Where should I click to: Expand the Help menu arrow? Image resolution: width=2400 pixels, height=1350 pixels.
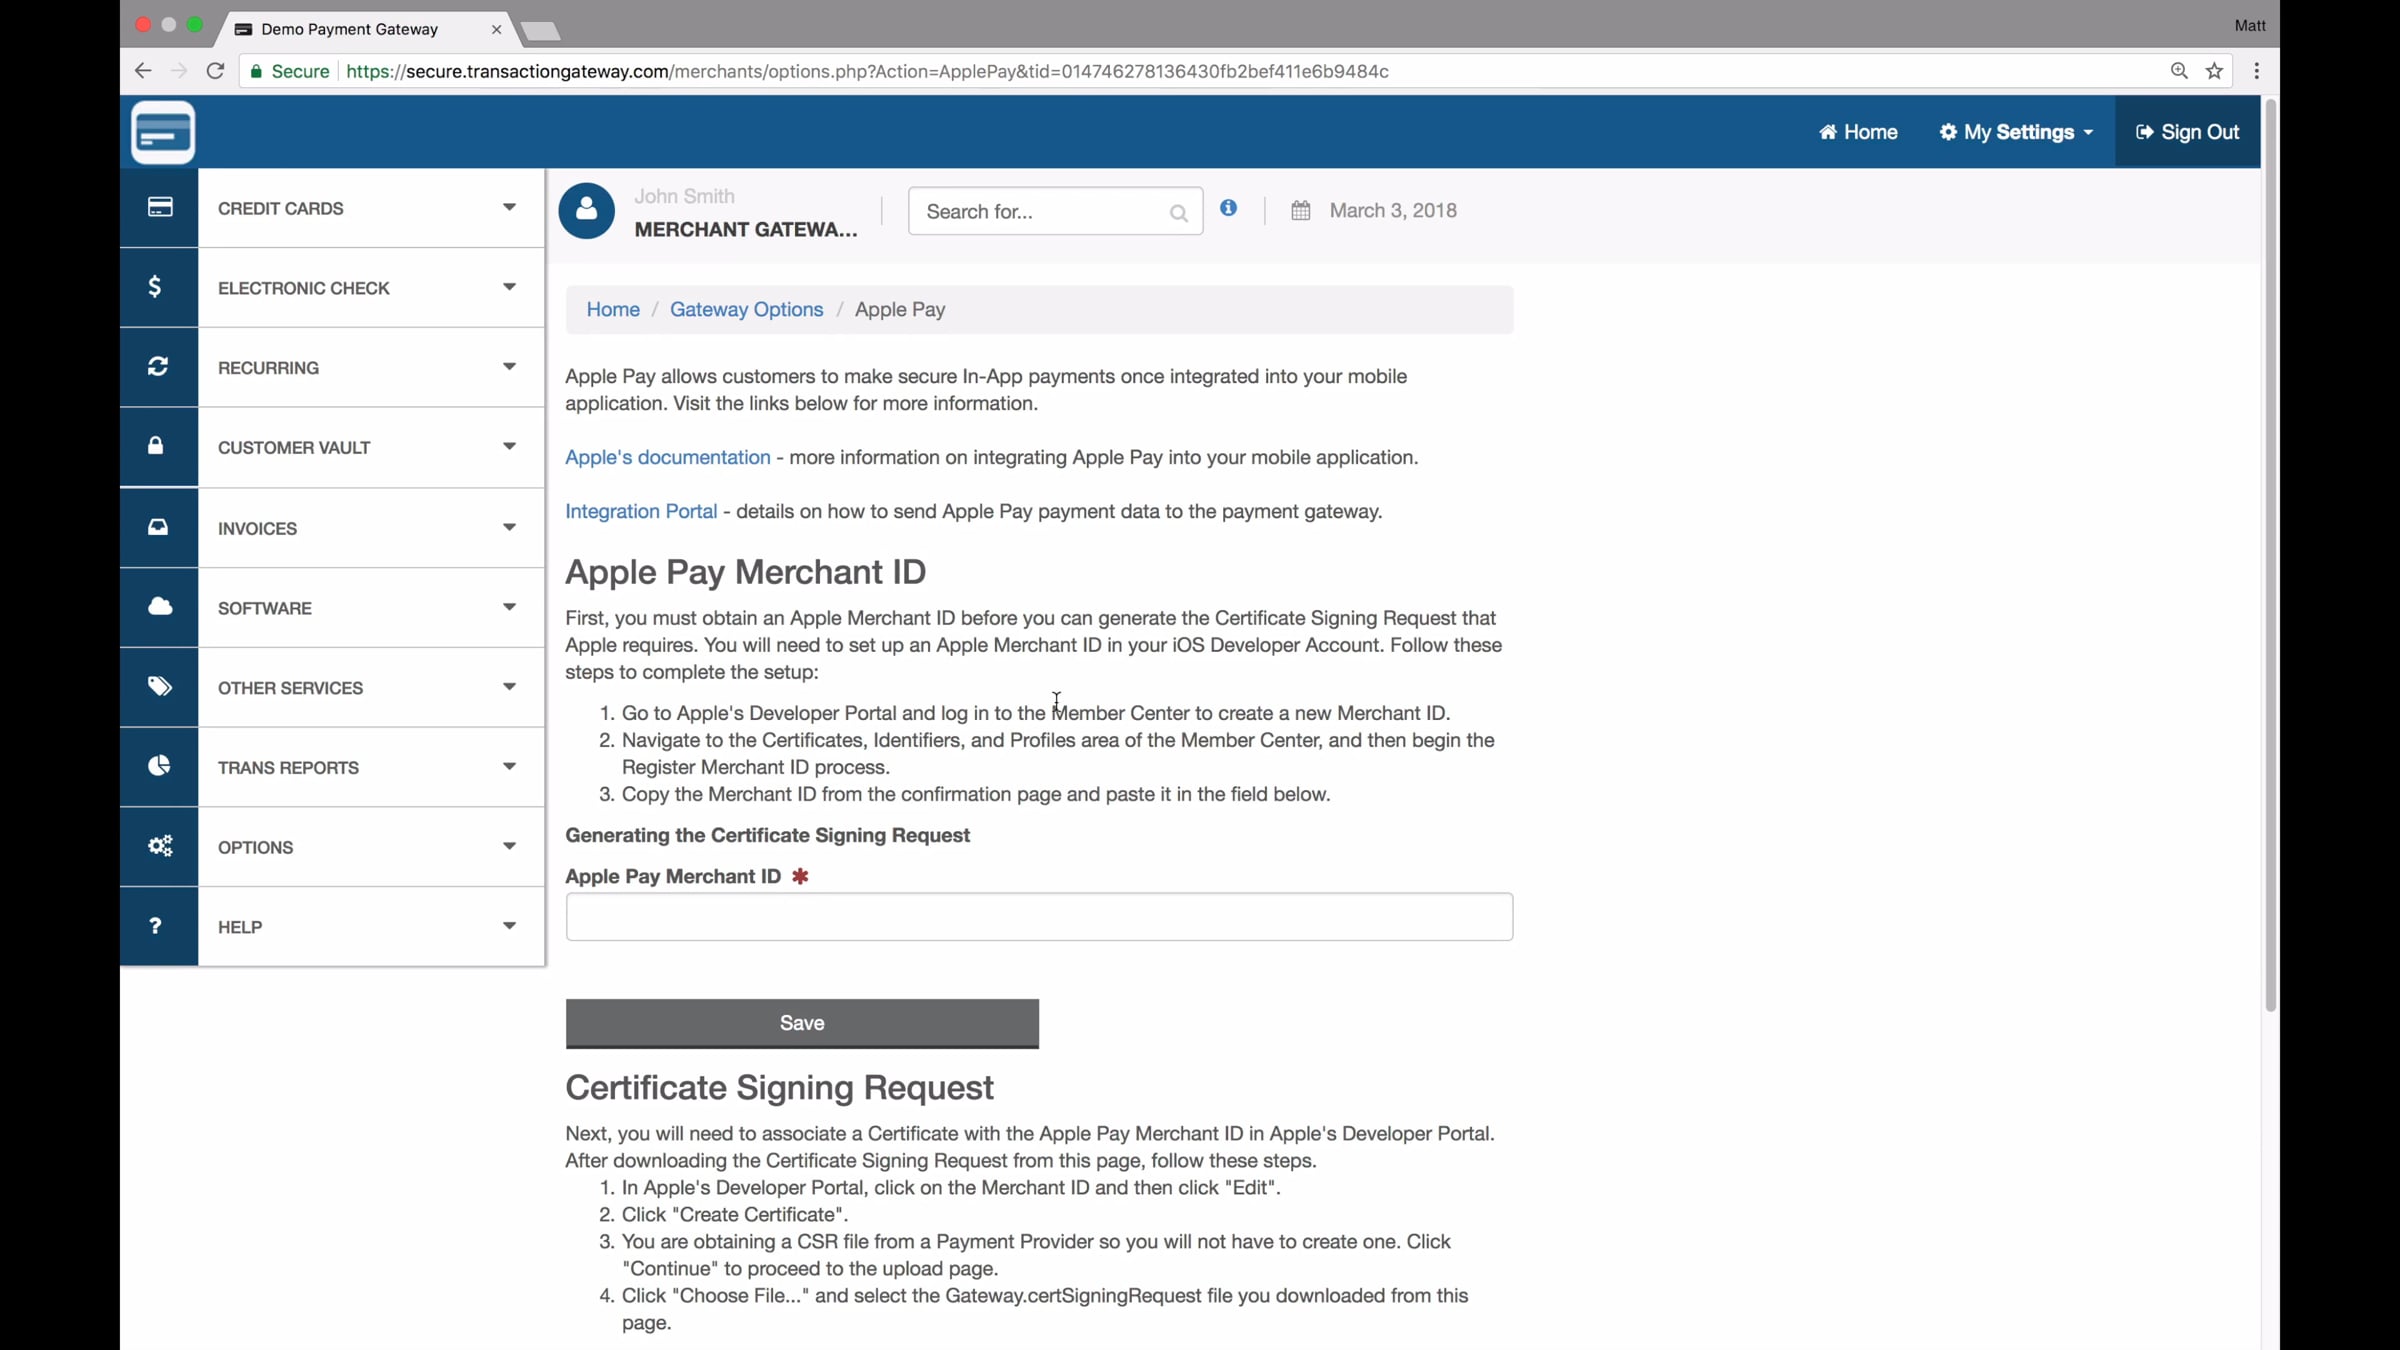(x=509, y=926)
